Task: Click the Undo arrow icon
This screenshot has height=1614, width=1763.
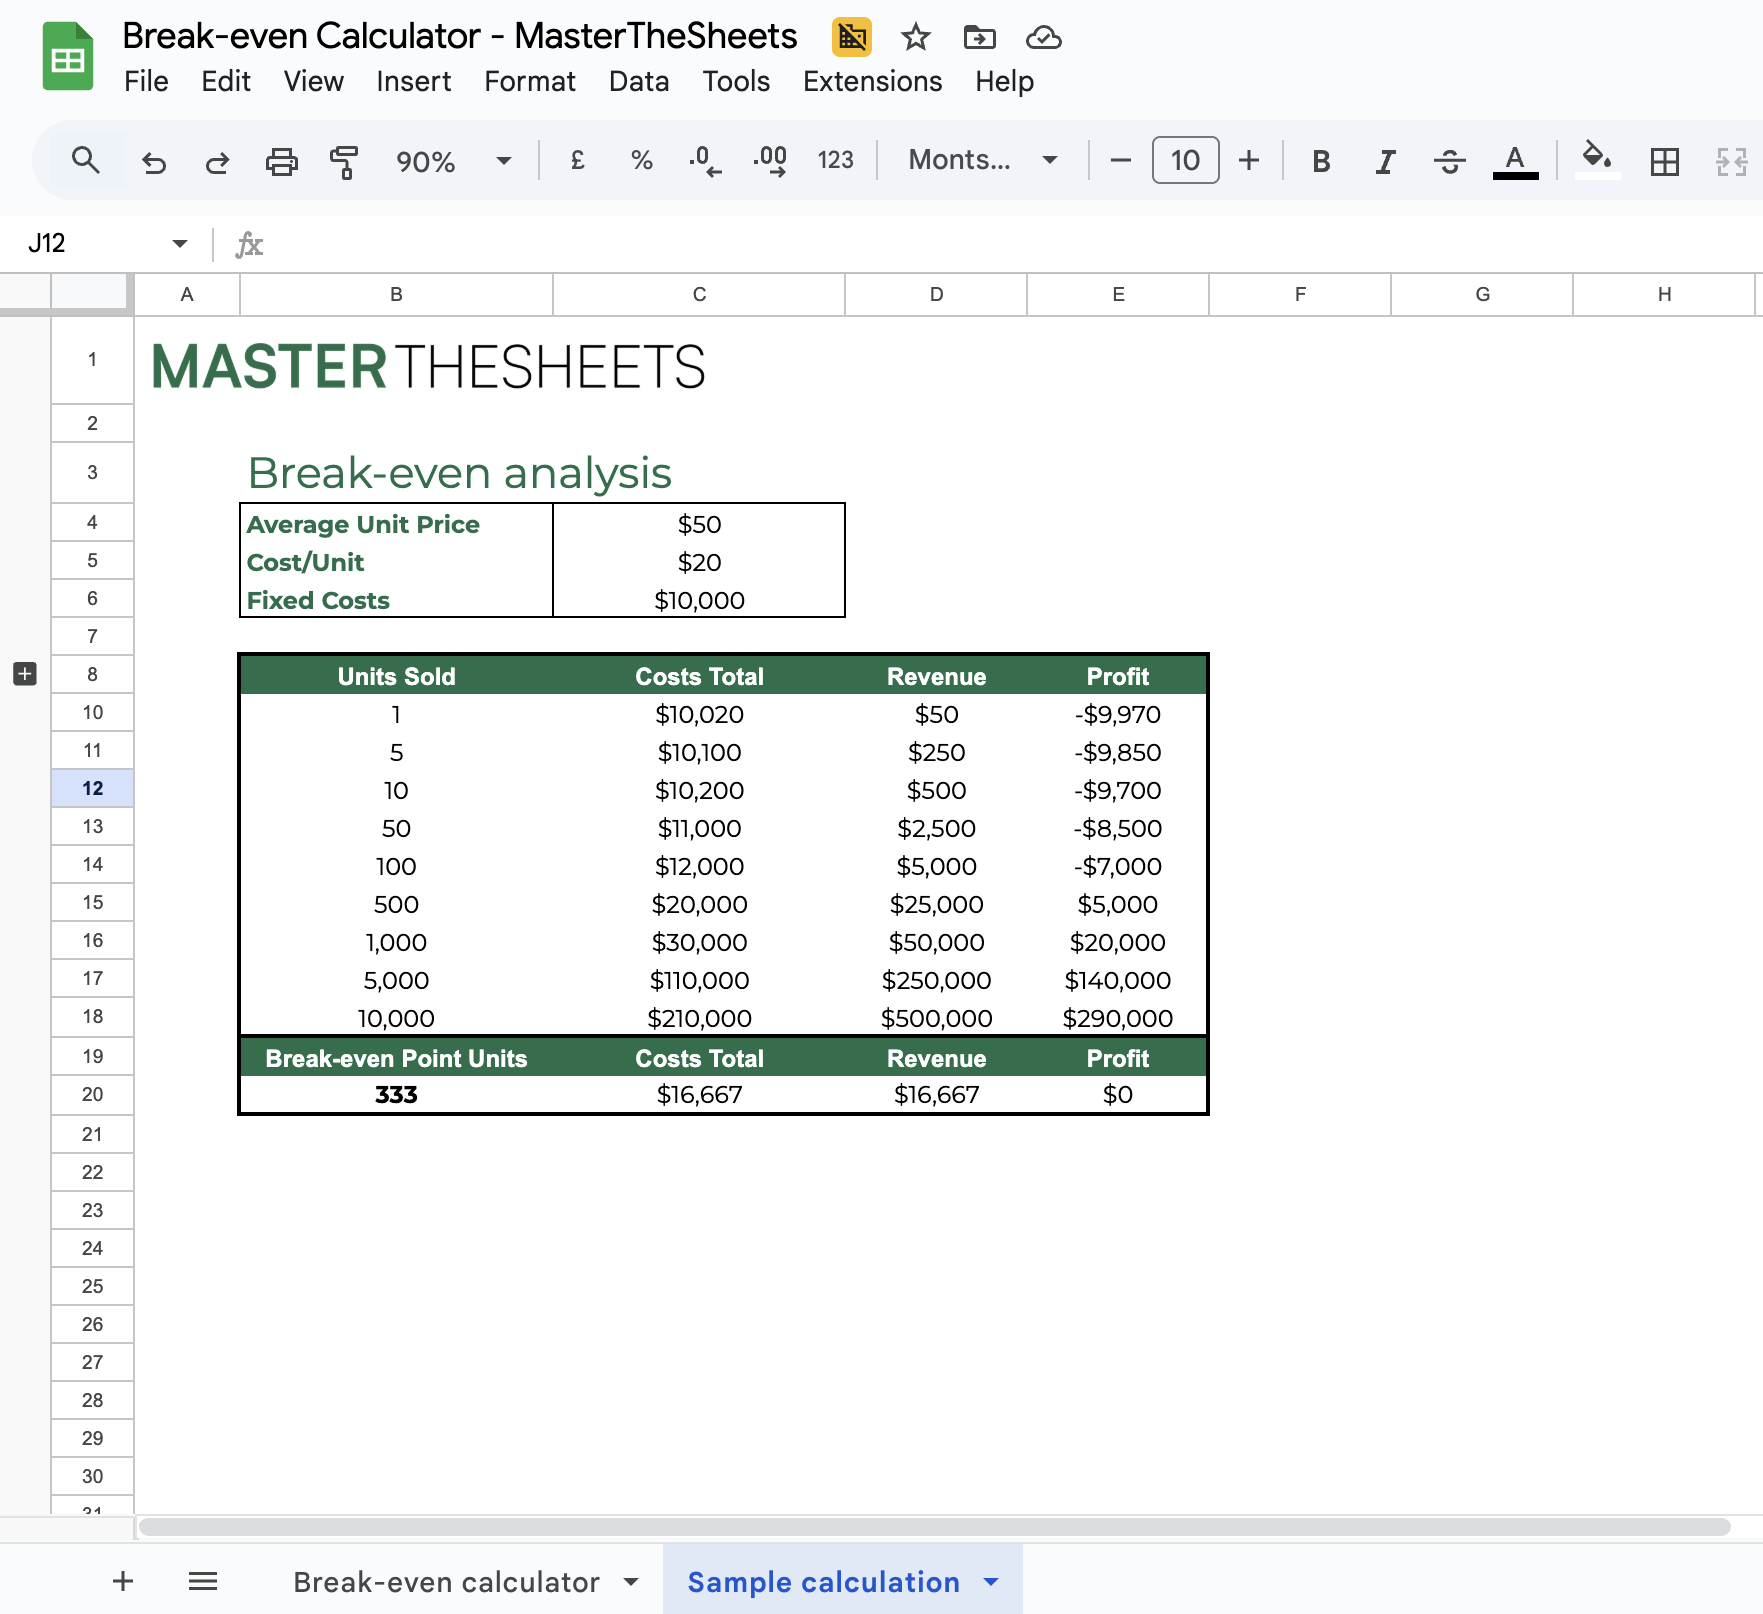Action: tap(153, 161)
